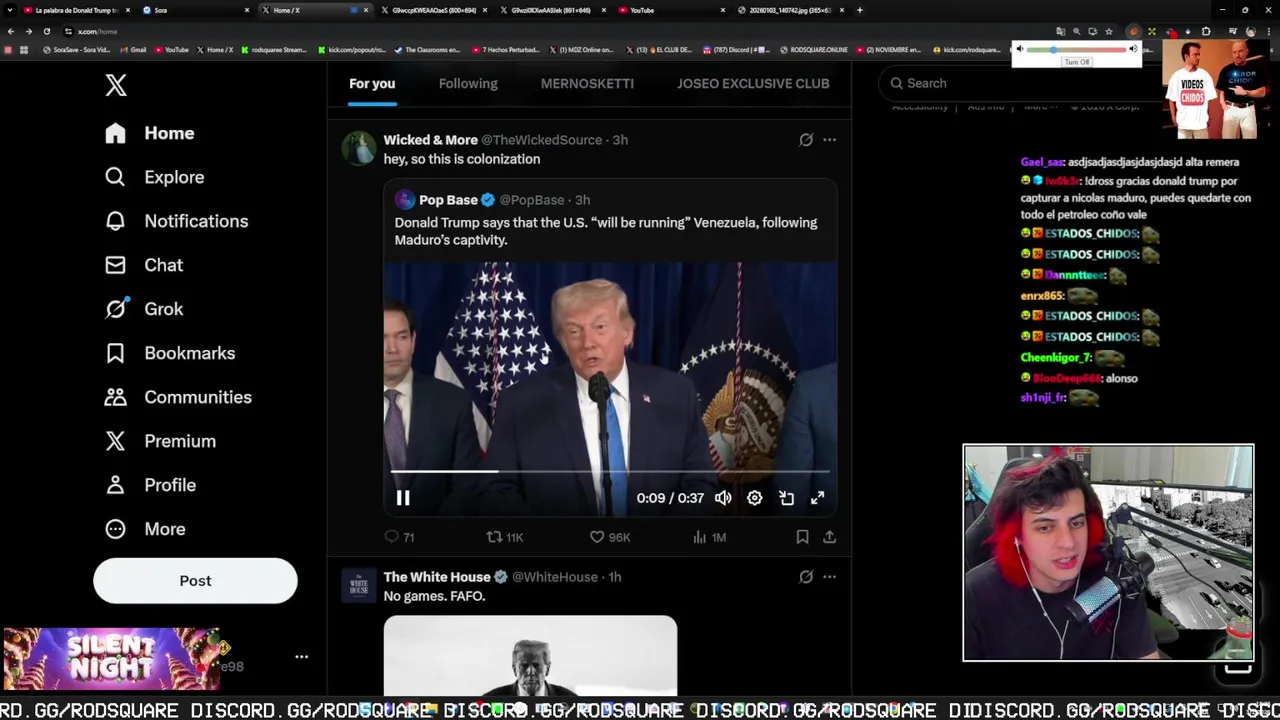Switch to the Sora browser tab
Viewport: 1280px width, 720px height.
(195, 10)
